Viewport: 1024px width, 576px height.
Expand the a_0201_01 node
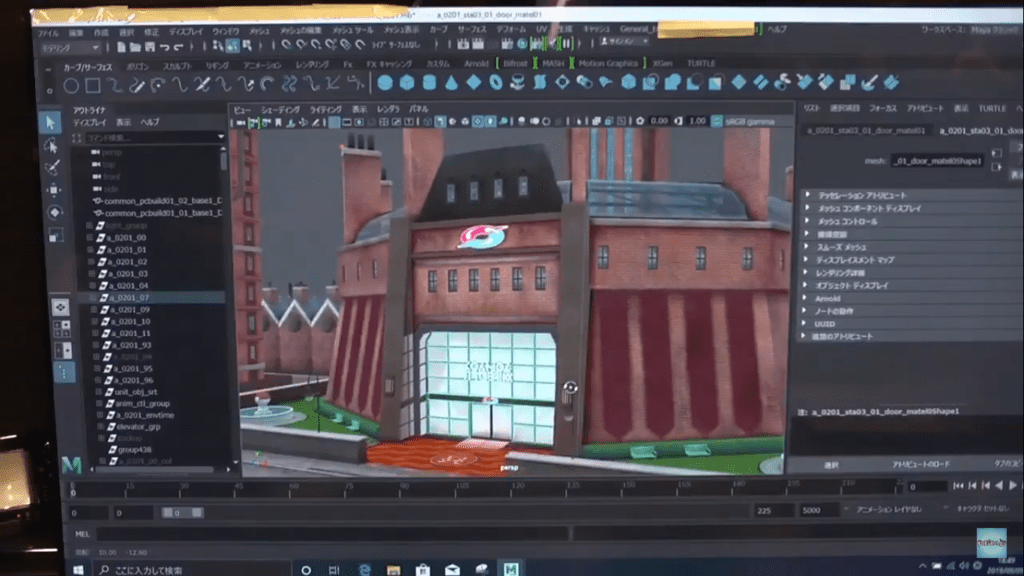(x=90, y=249)
